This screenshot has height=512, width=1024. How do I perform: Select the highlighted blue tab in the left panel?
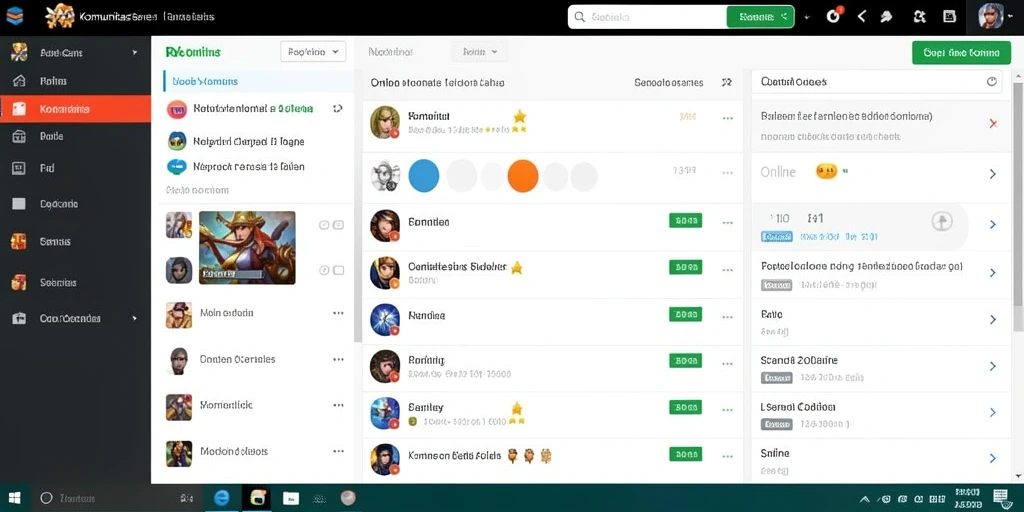click(x=258, y=82)
